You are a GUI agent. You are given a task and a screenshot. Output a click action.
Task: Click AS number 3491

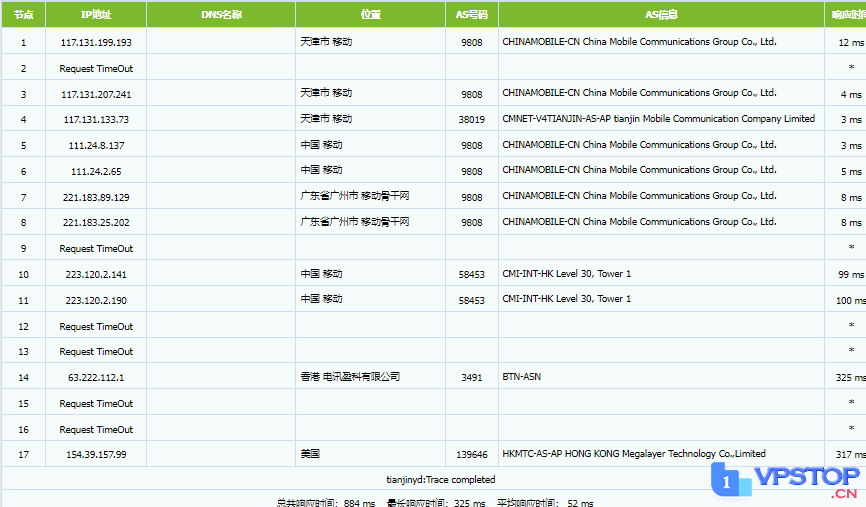pos(472,378)
